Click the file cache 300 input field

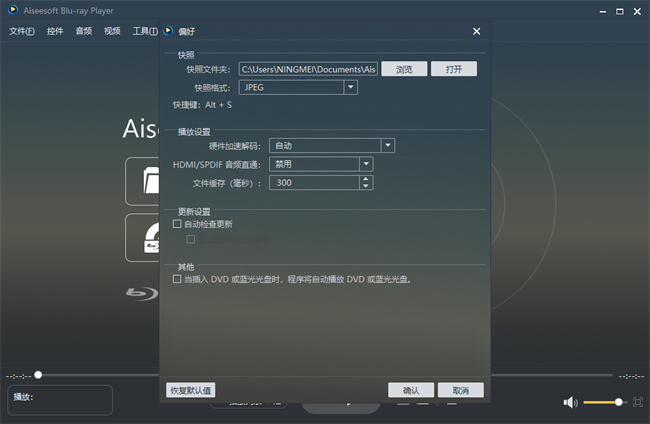pos(314,183)
